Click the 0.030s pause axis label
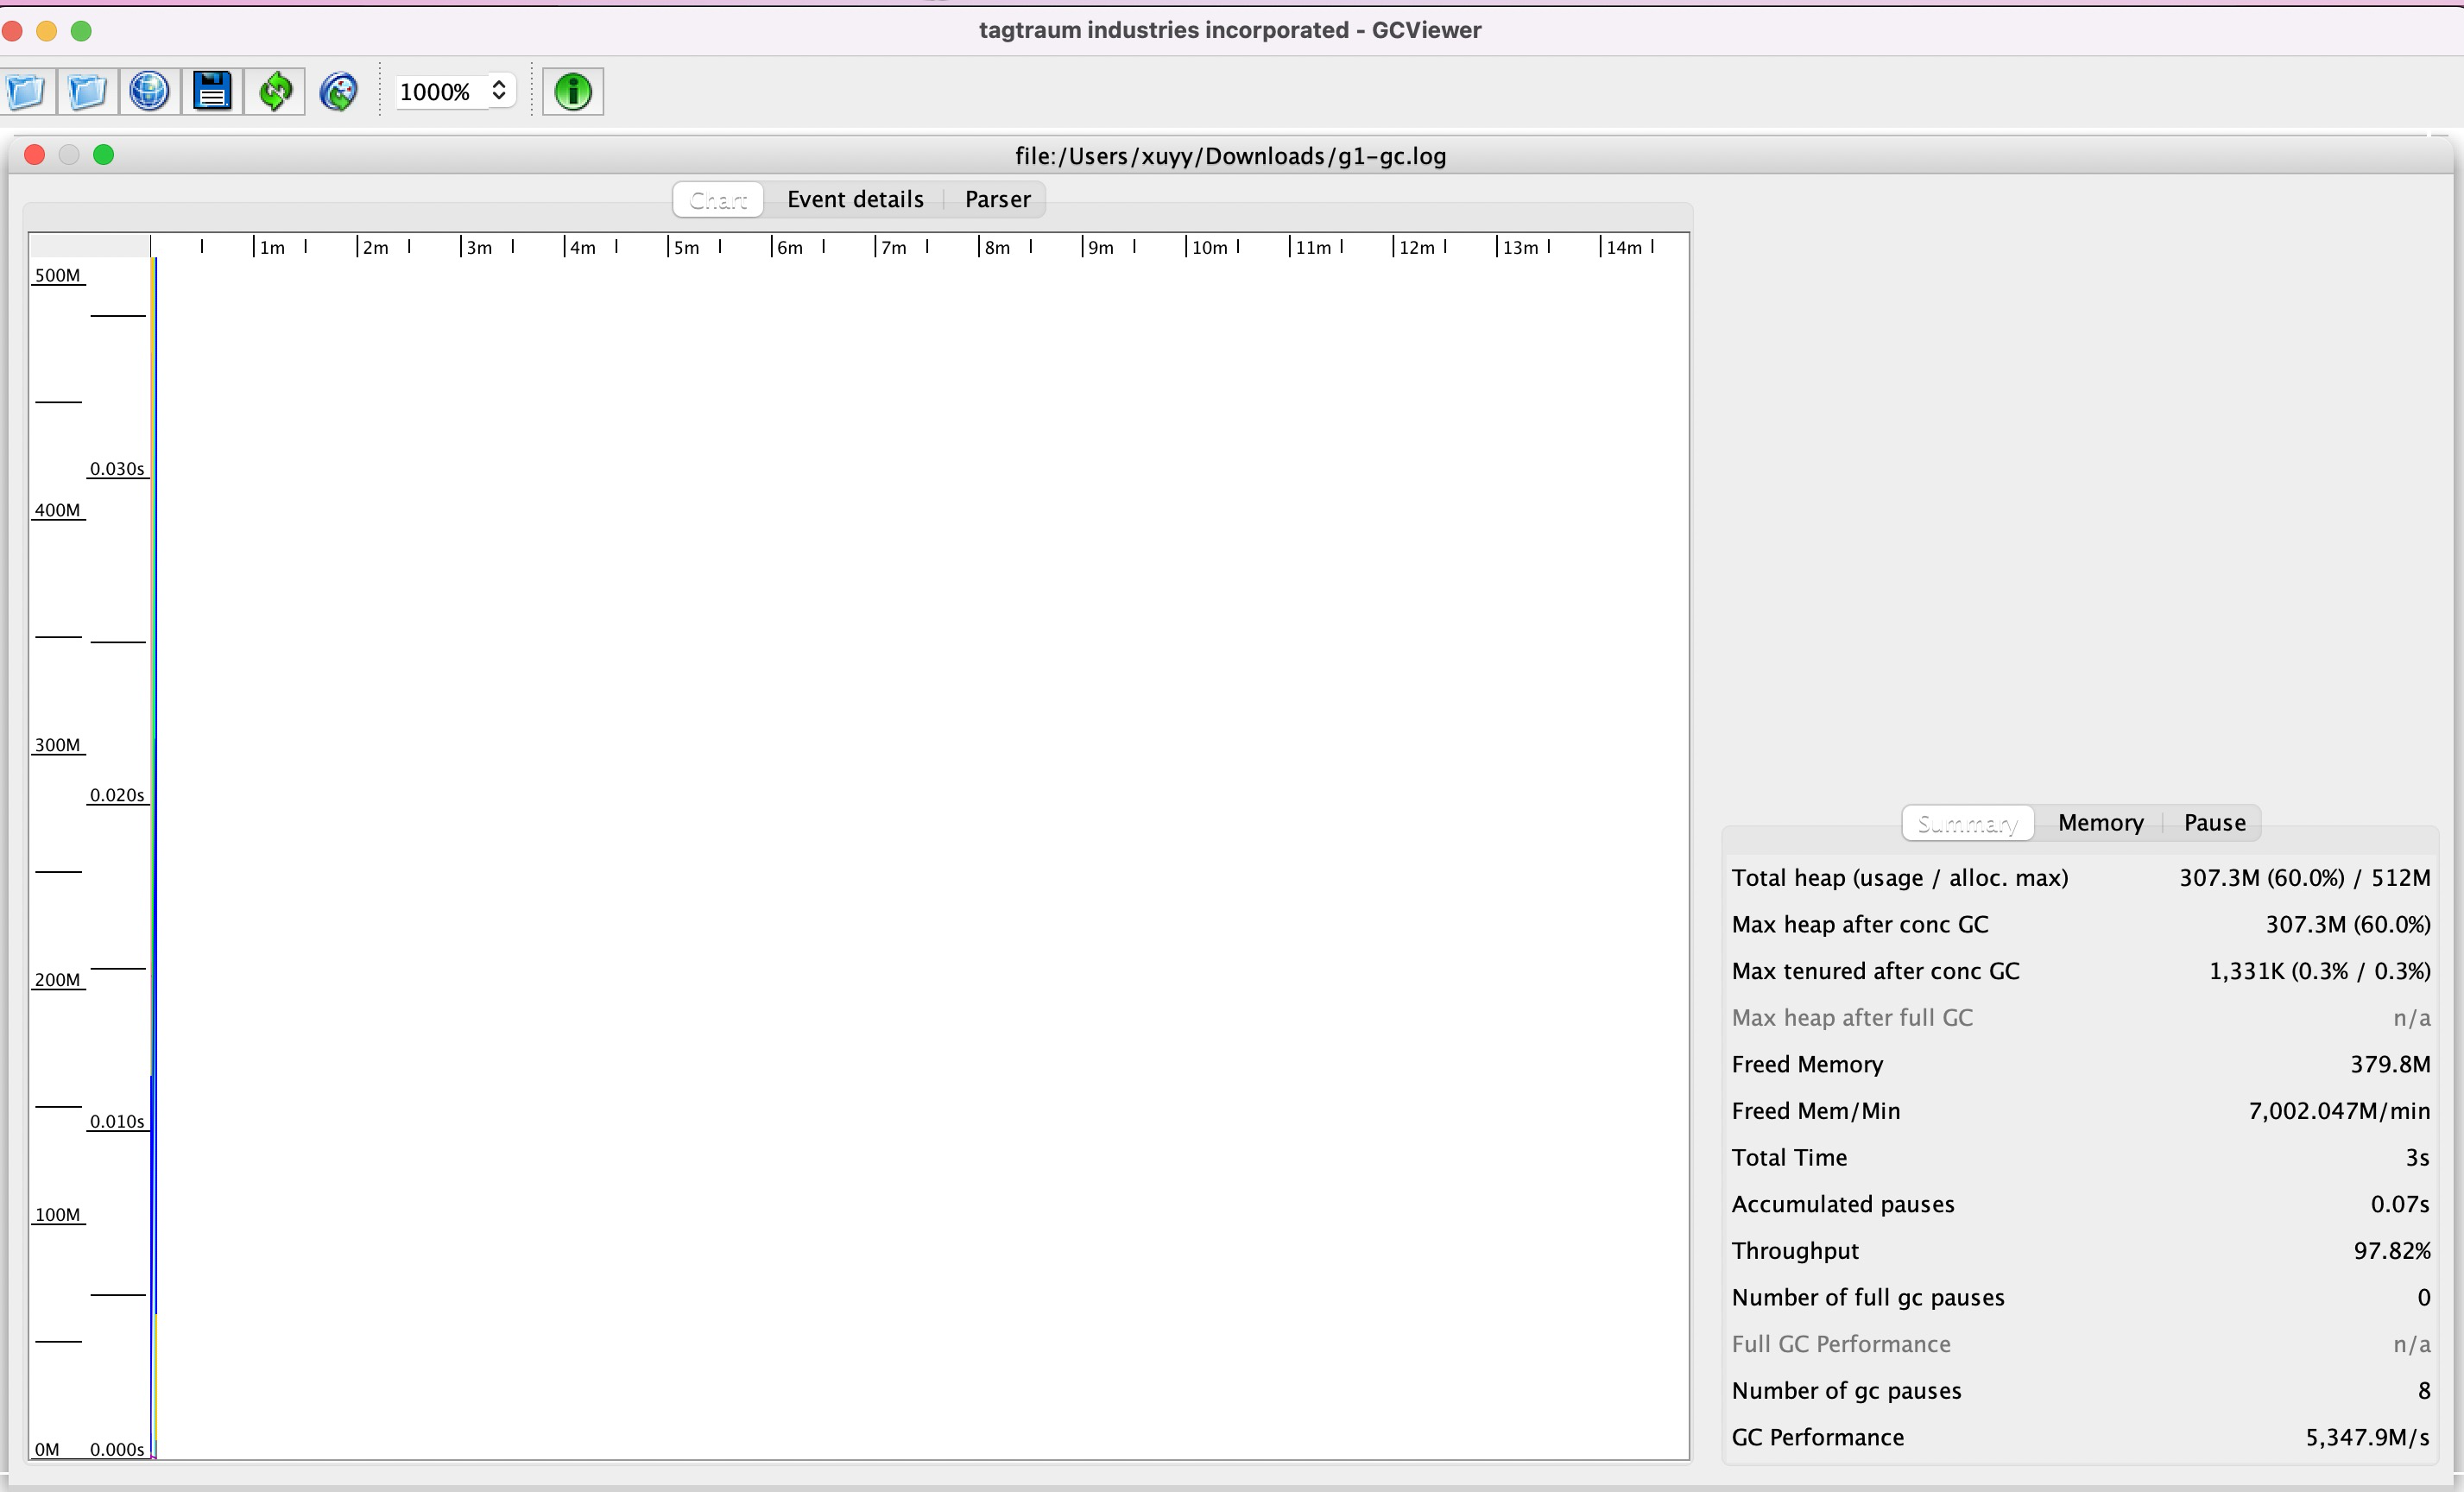This screenshot has height=1492, width=2464. coord(117,468)
